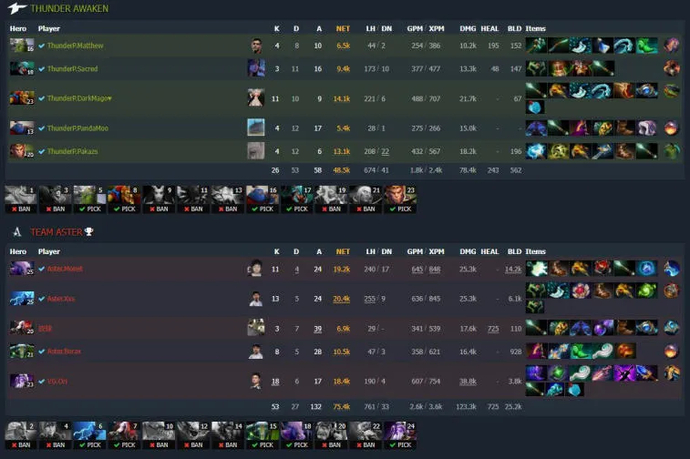The width and height of the screenshot is (690, 459).
Task: Click pick 23 hero in Thunder Awaken's draft
Action: [400, 199]
